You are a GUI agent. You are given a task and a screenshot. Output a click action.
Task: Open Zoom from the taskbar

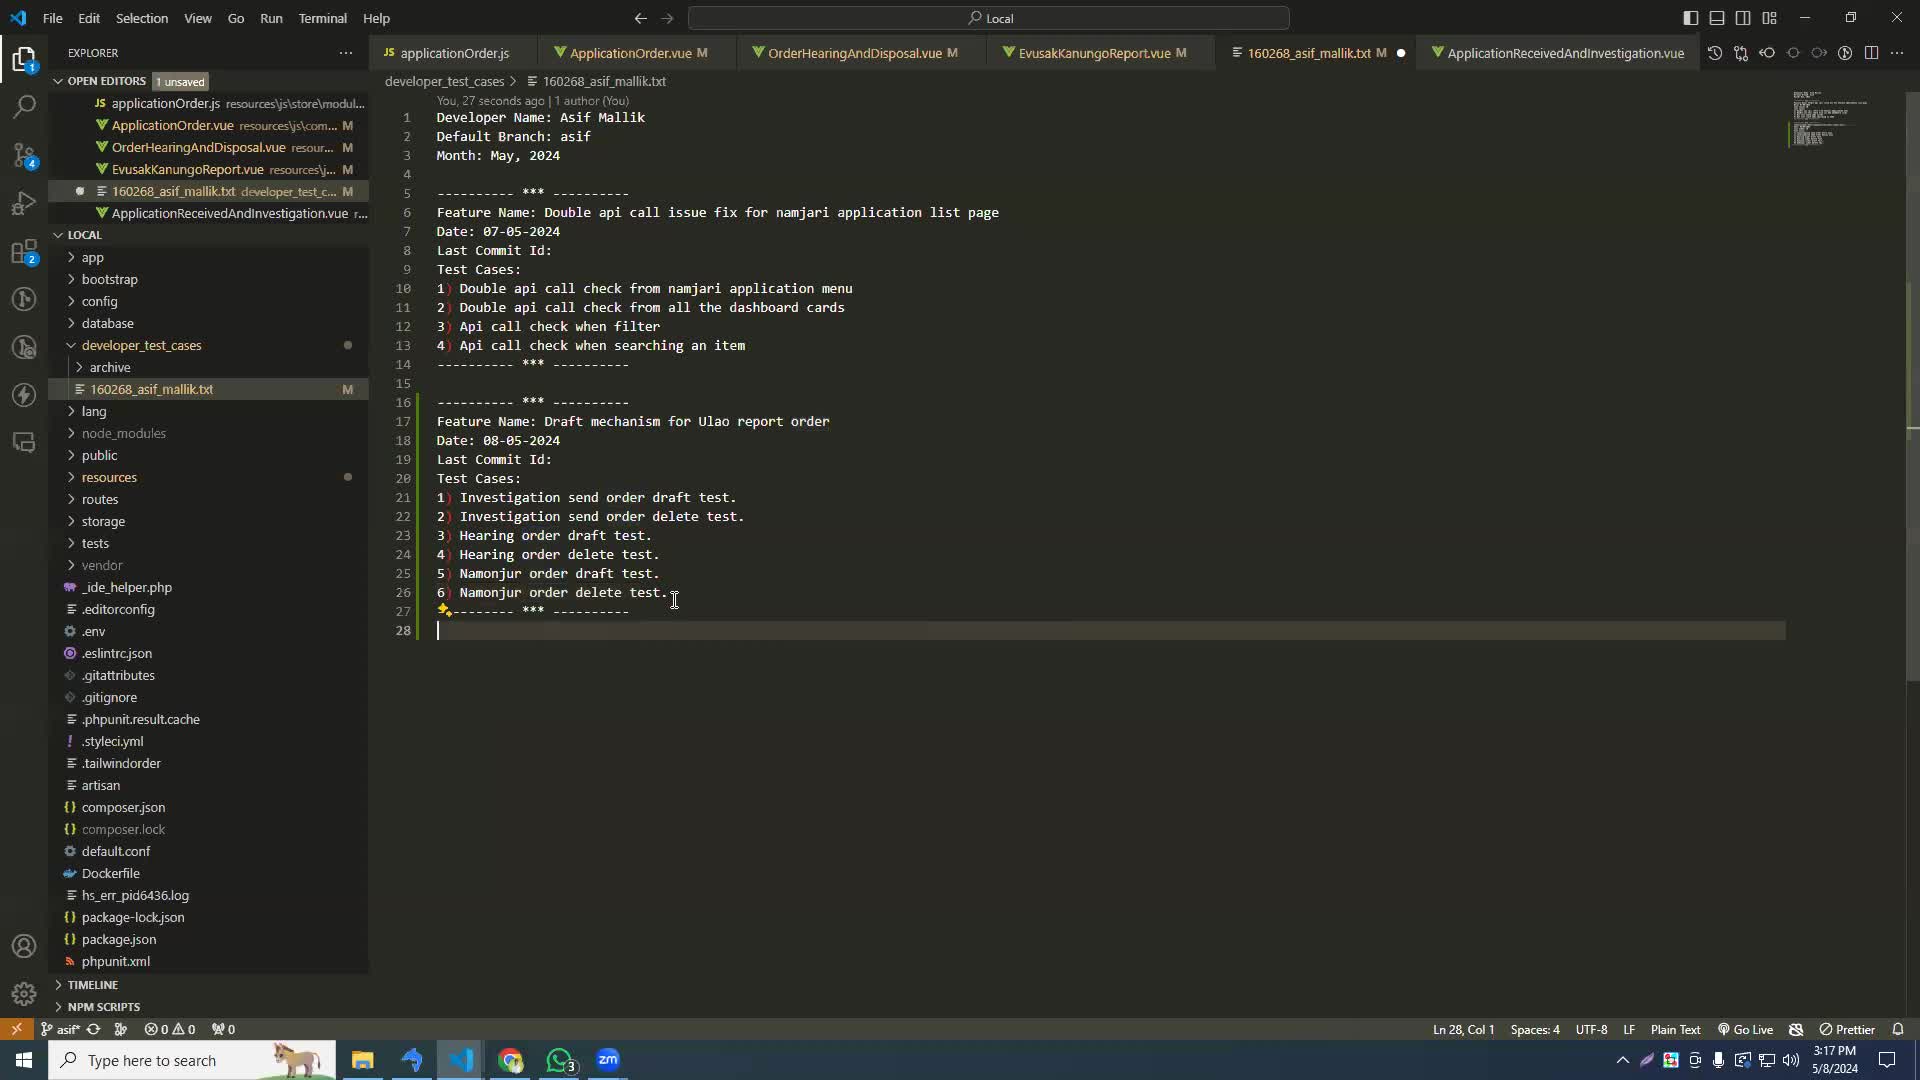pos(608,1060)
